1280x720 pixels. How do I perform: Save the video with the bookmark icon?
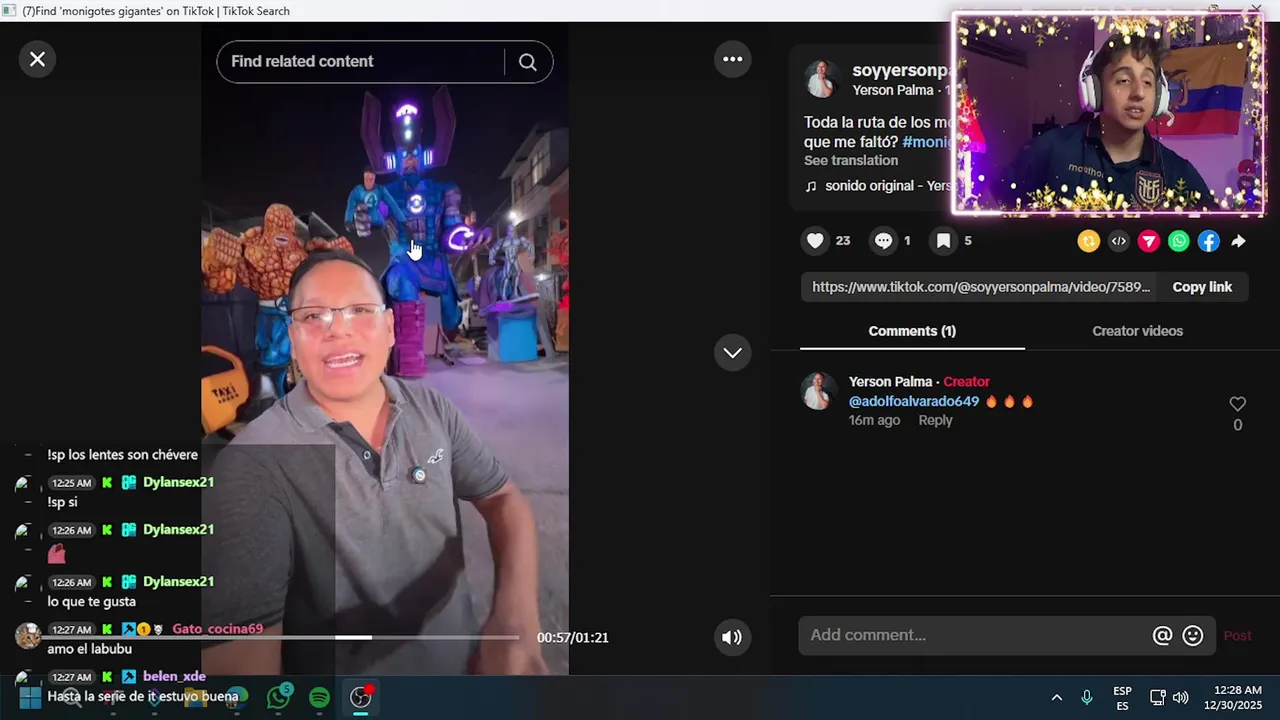[943, 241]
